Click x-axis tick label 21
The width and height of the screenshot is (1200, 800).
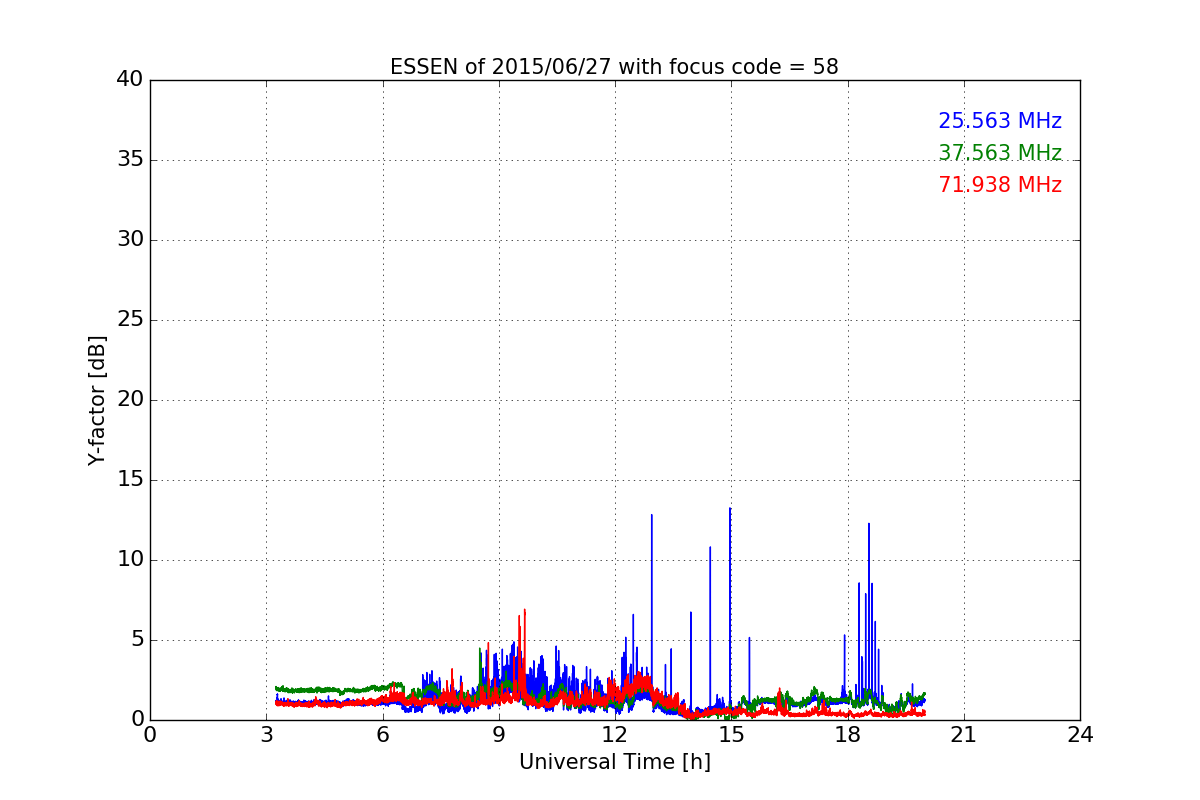[964, 735]
